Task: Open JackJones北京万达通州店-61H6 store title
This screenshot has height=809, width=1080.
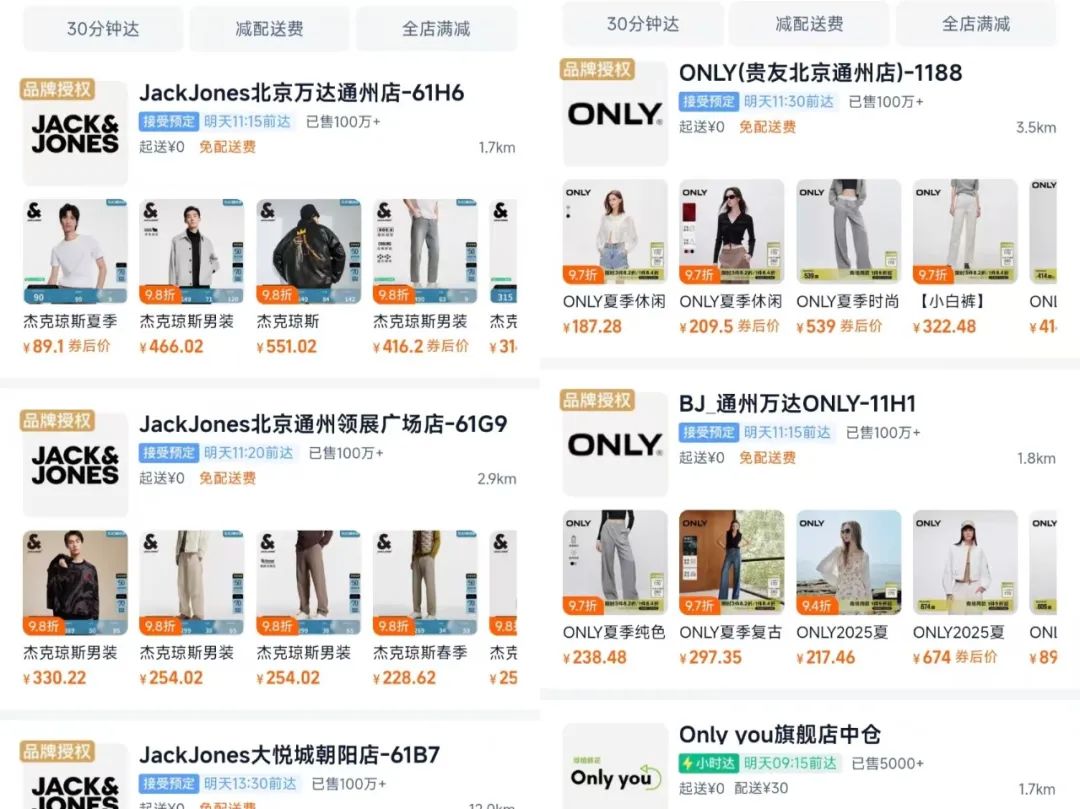Action: click(x=302, y=93)
